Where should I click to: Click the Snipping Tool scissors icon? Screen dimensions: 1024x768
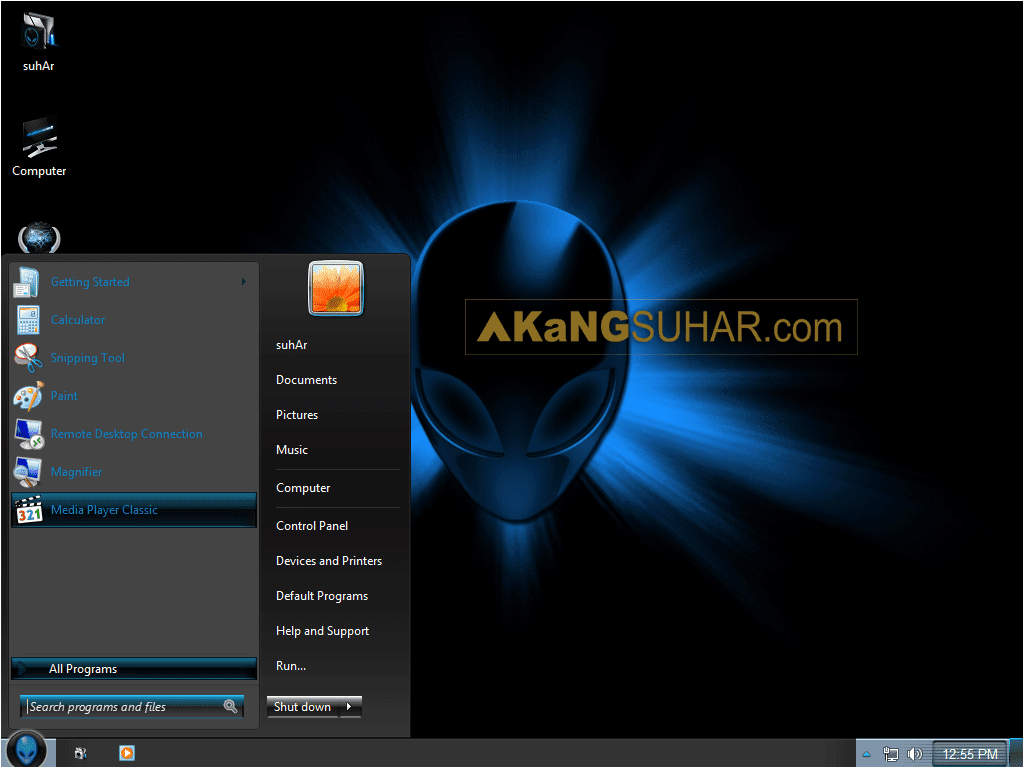[27, 358]
